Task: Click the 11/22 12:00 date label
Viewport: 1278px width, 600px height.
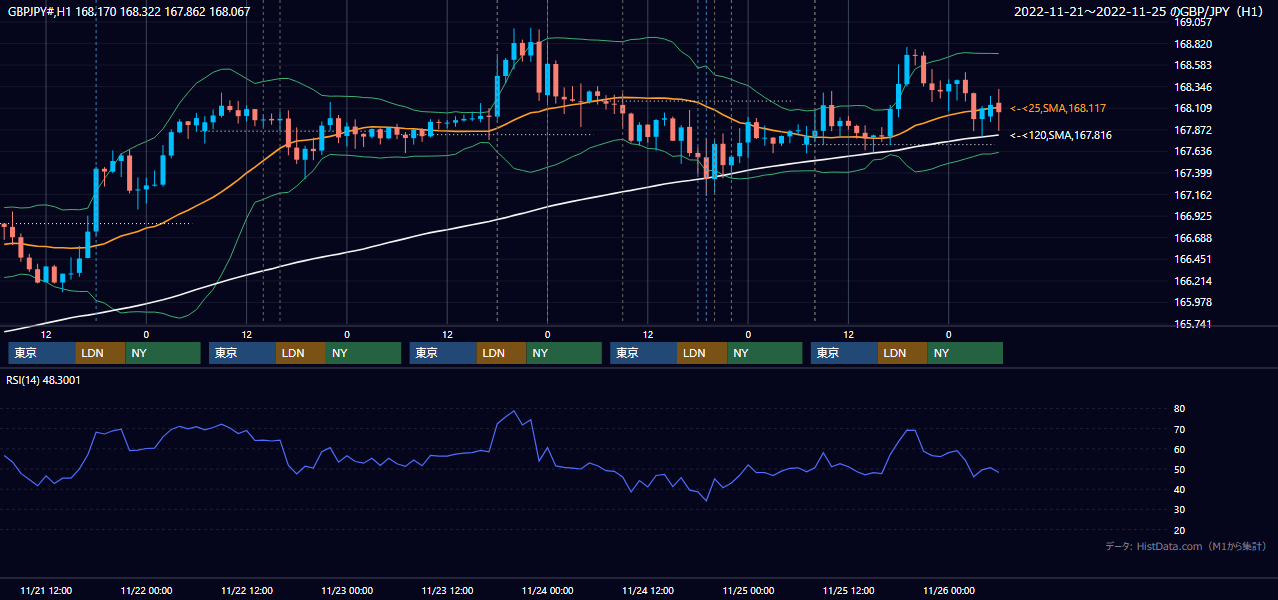Action: click(247, 590)
